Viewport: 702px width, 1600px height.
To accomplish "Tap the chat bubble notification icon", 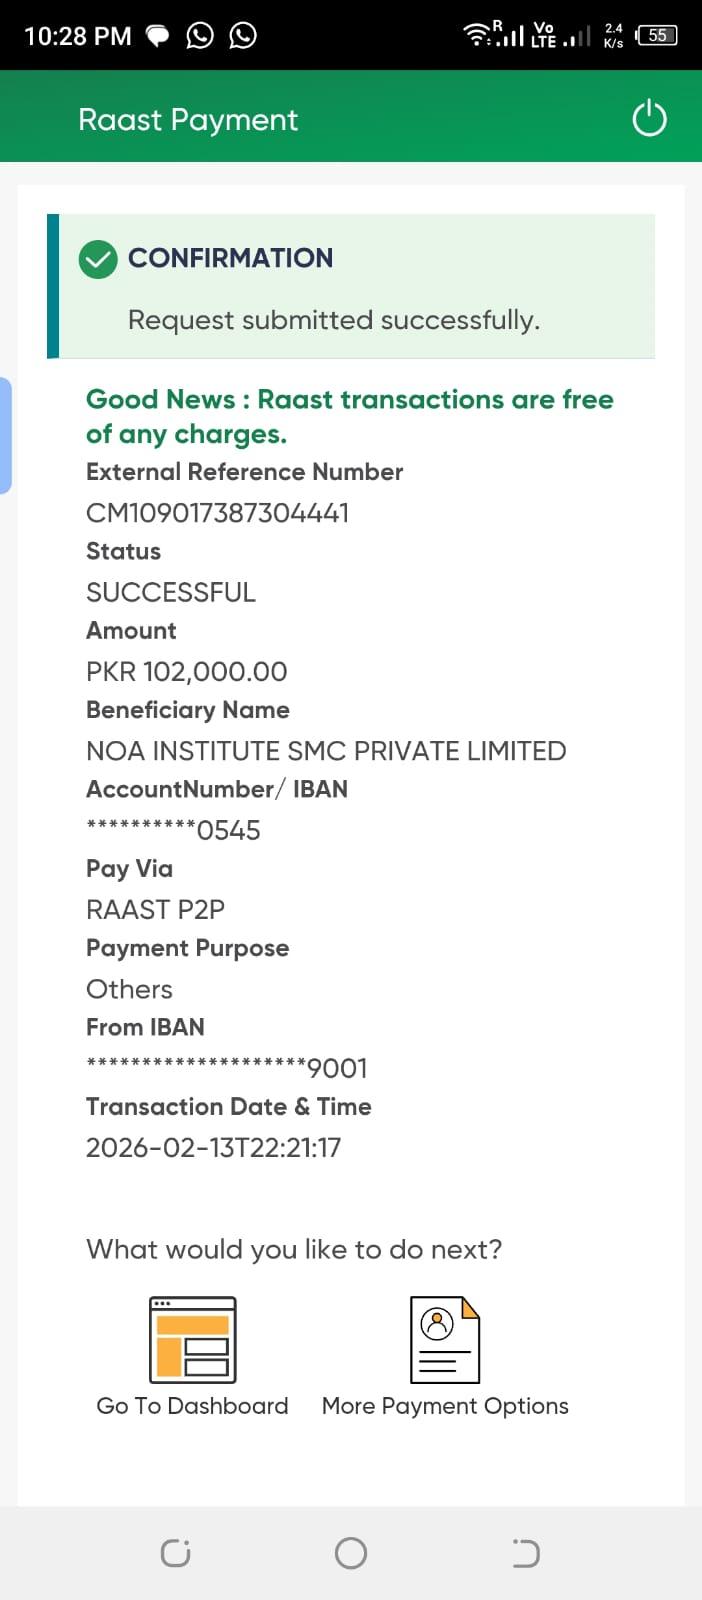I will click(x=158, y=36).
